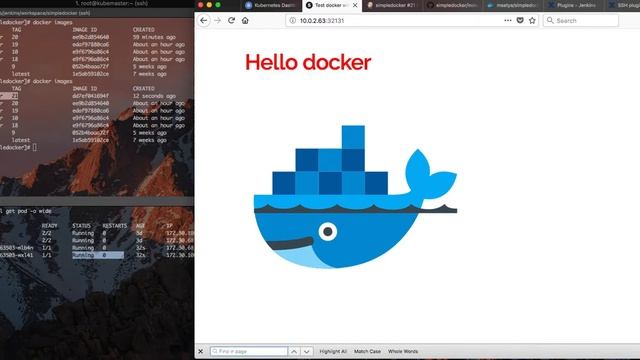640x360 pixels.
Task: Close the Test docker tab
Action: point(355,5)
